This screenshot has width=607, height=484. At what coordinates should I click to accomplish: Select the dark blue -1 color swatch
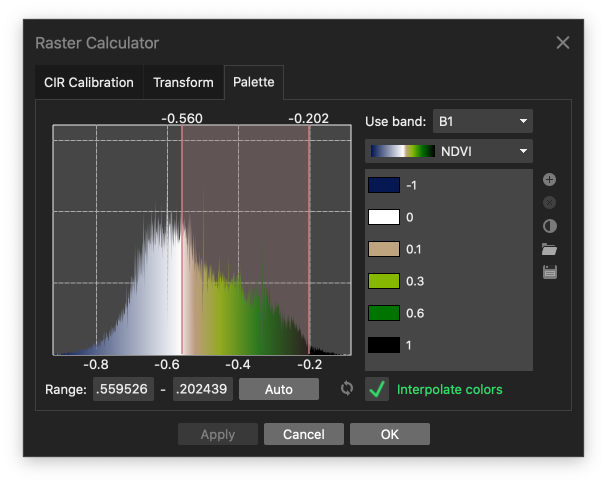click(x=384, y=185)
